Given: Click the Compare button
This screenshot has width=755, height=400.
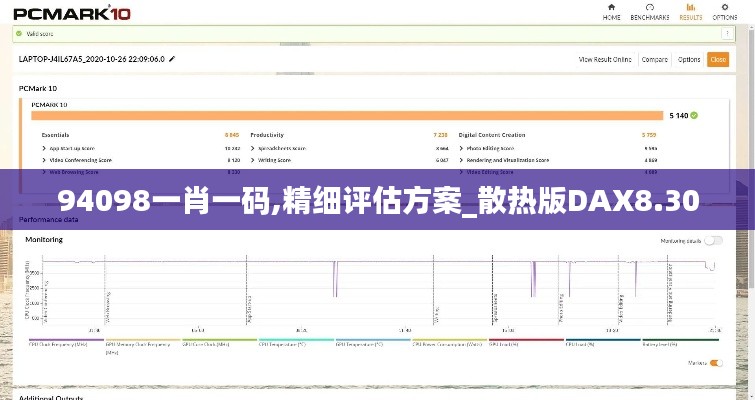Looking at the screenshot, I should 654,59.
